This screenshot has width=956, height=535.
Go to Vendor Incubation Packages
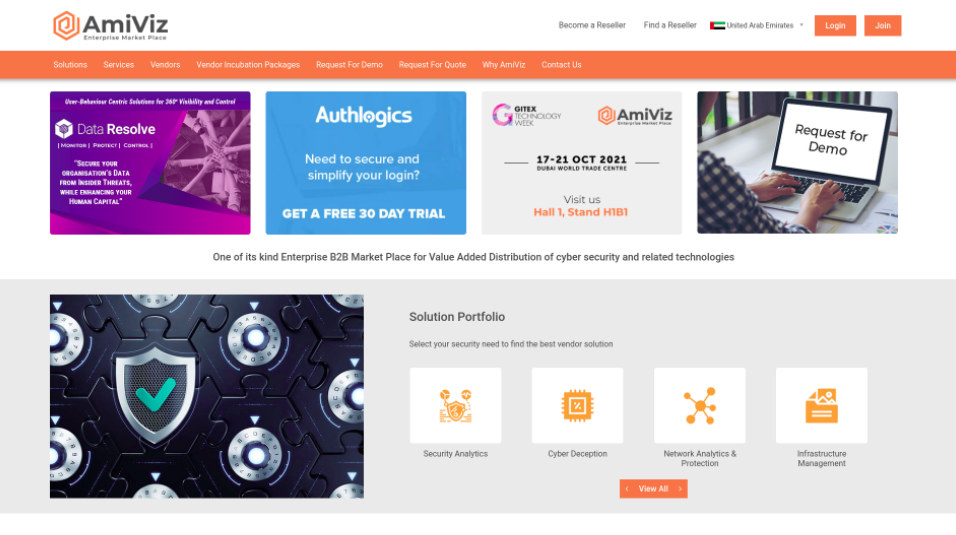click(248, 65)
